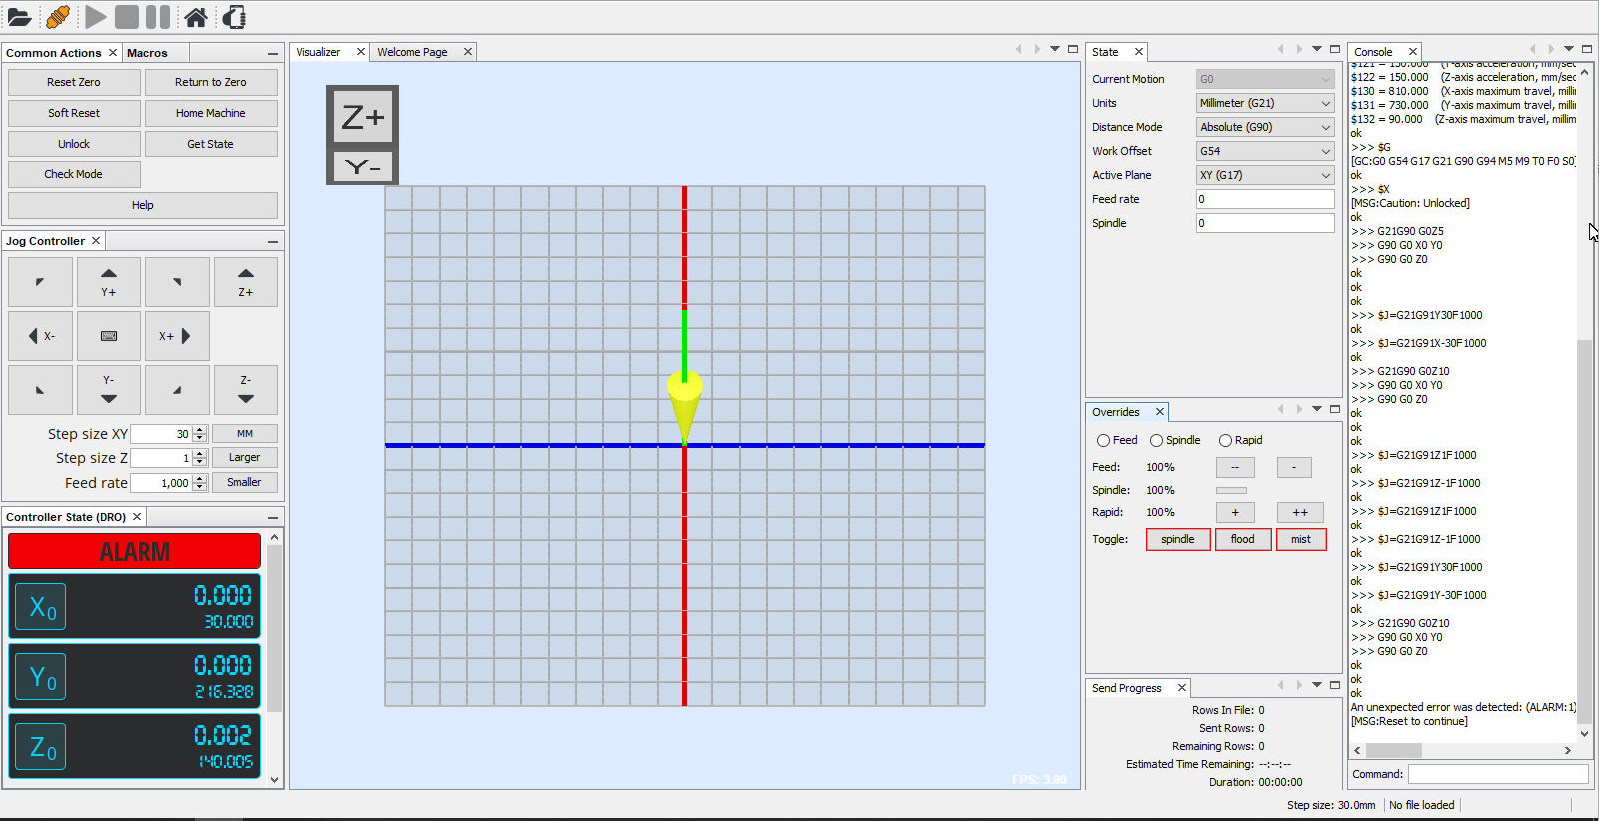
Task: Click the Command input field
Action: [1498, 774]
